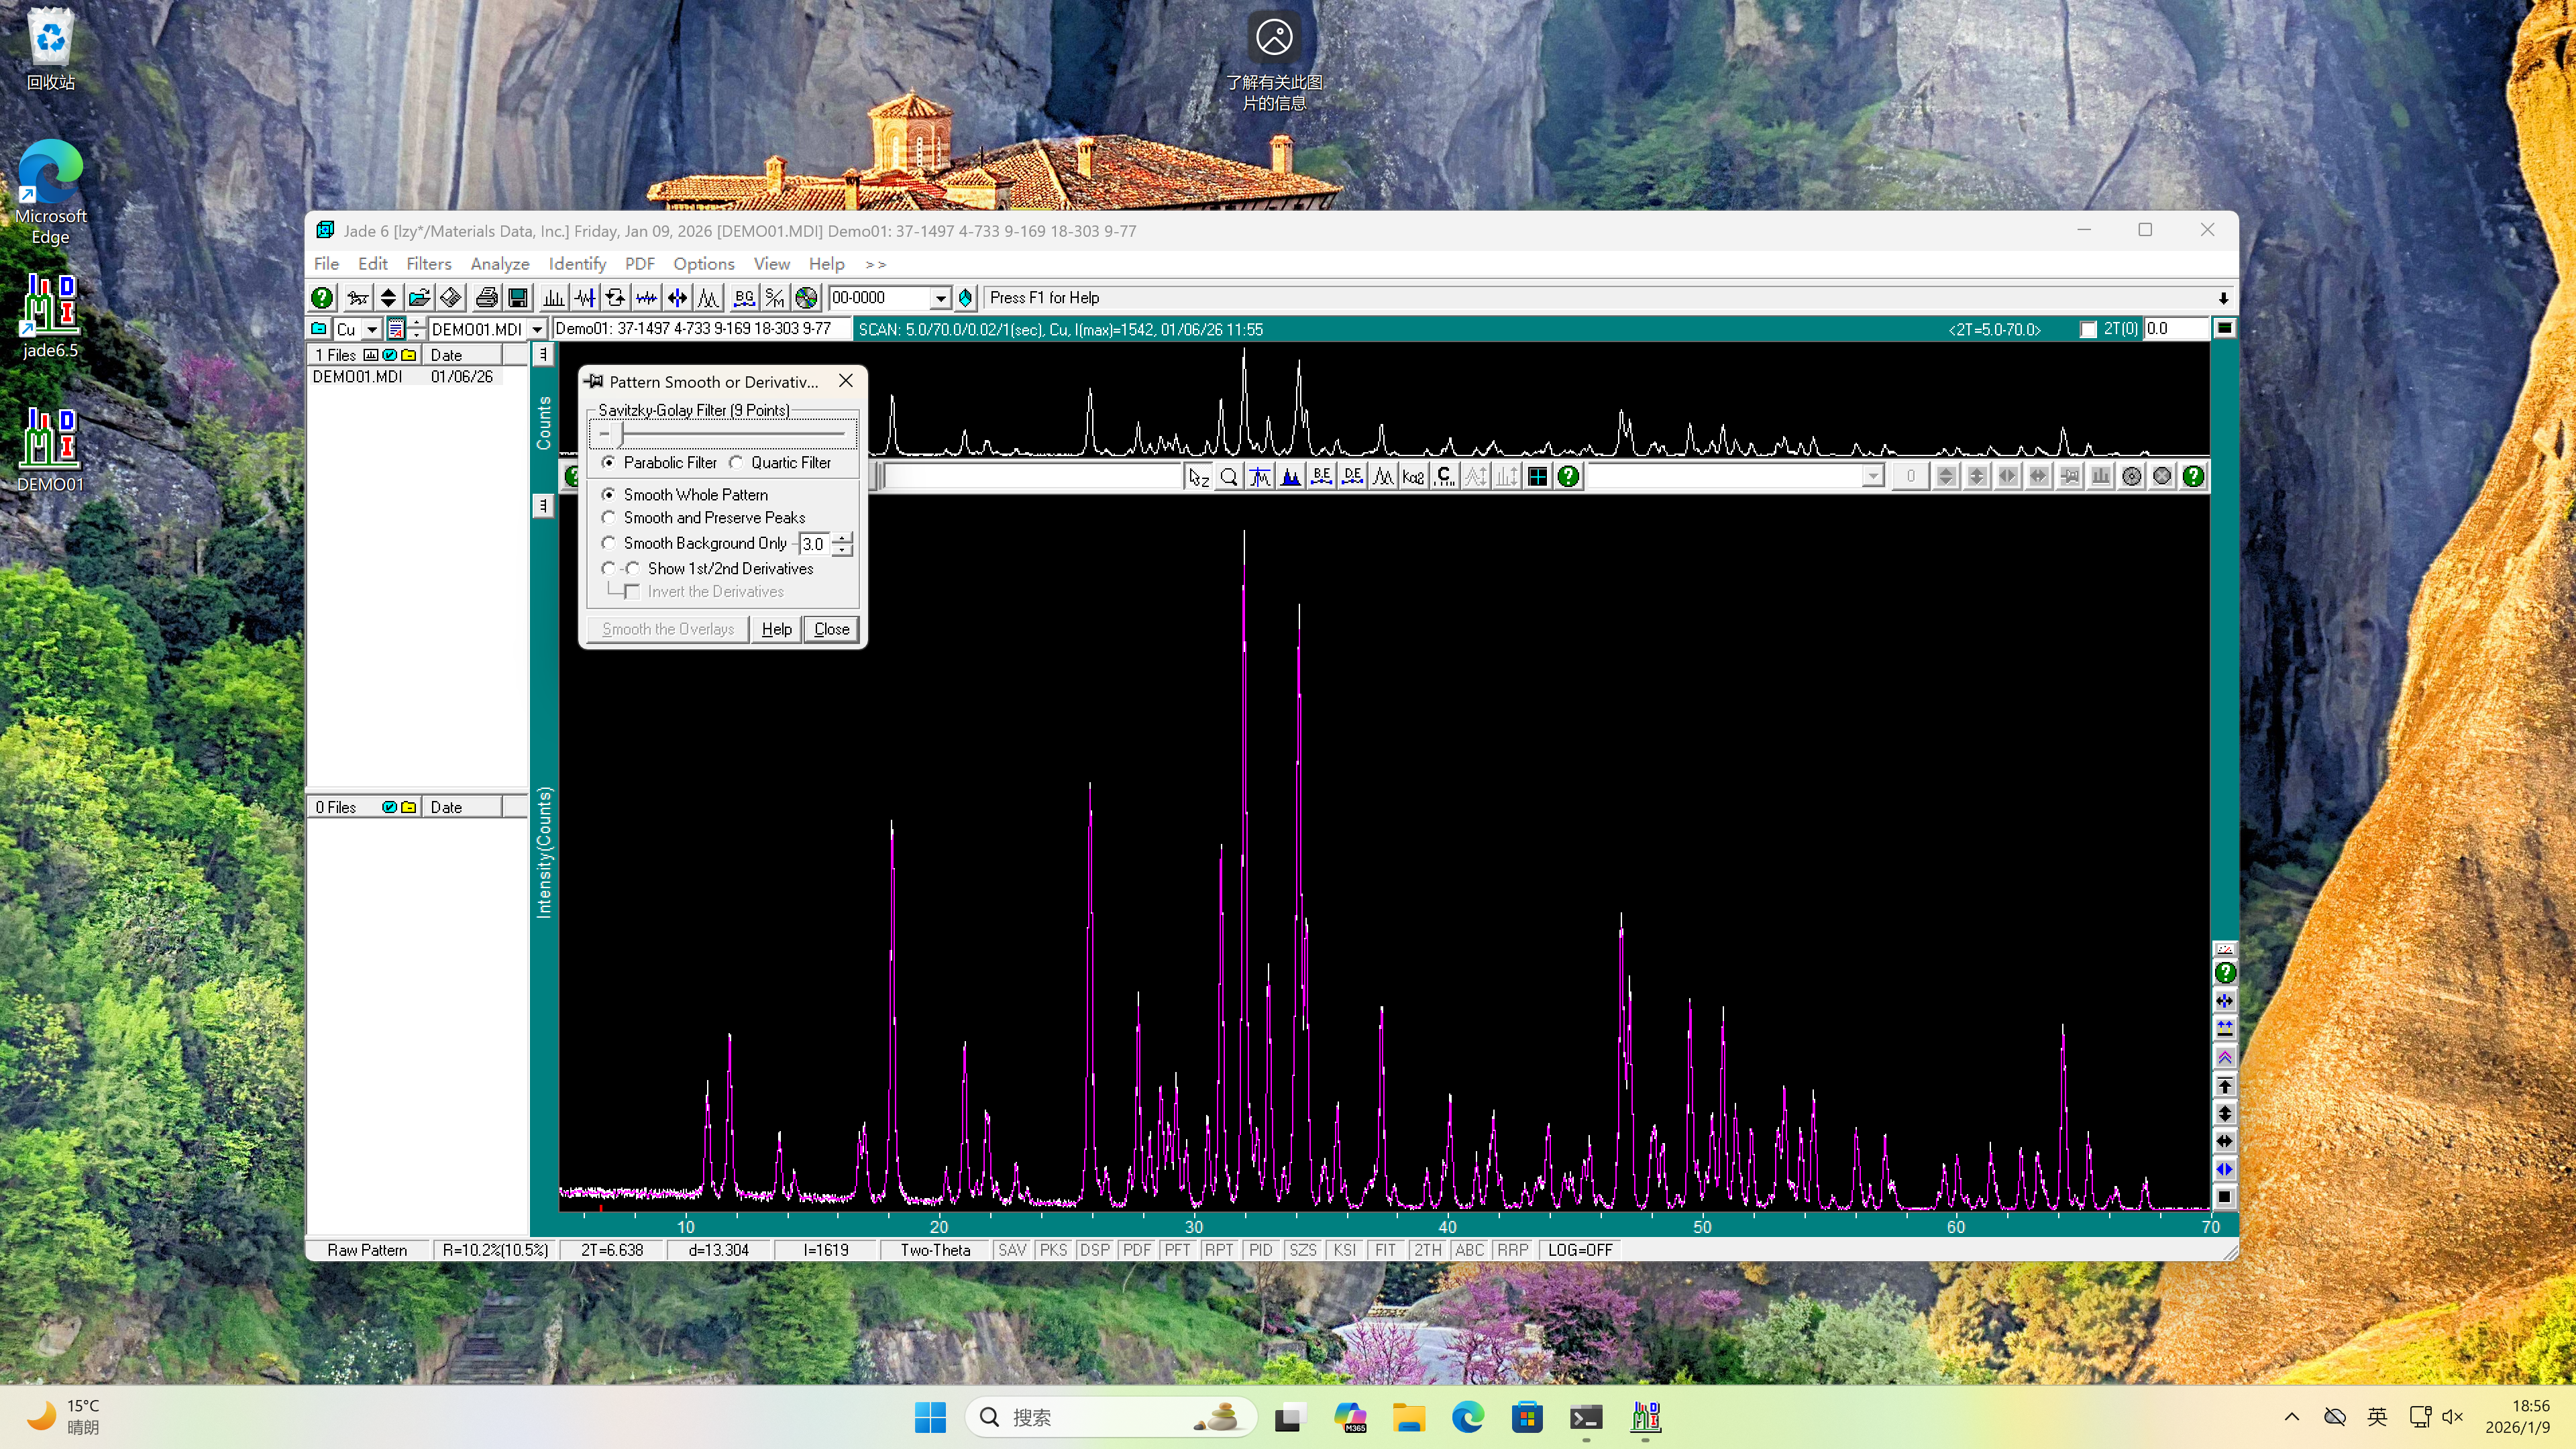Image resolution: width=2576 pixels, height=1449 pixels.
Task: Click the open folder icon in toolbar
Action: point(419,298)
